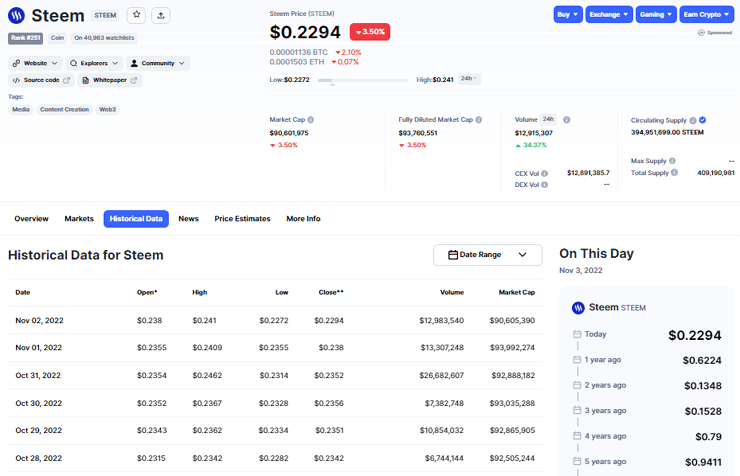740x476 pixels.
Task: Click the Coin type label chip
Action: 58,38
